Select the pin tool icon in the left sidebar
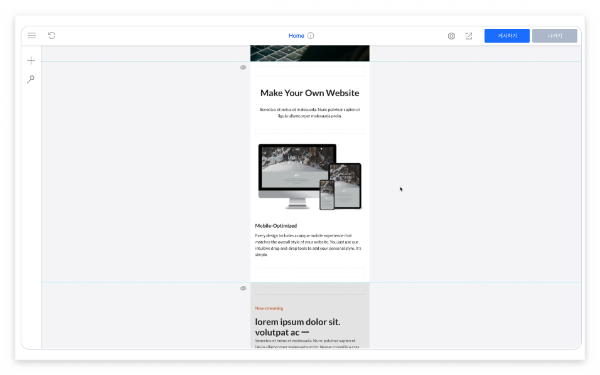The image size is (600, 375). pos(31,79)
